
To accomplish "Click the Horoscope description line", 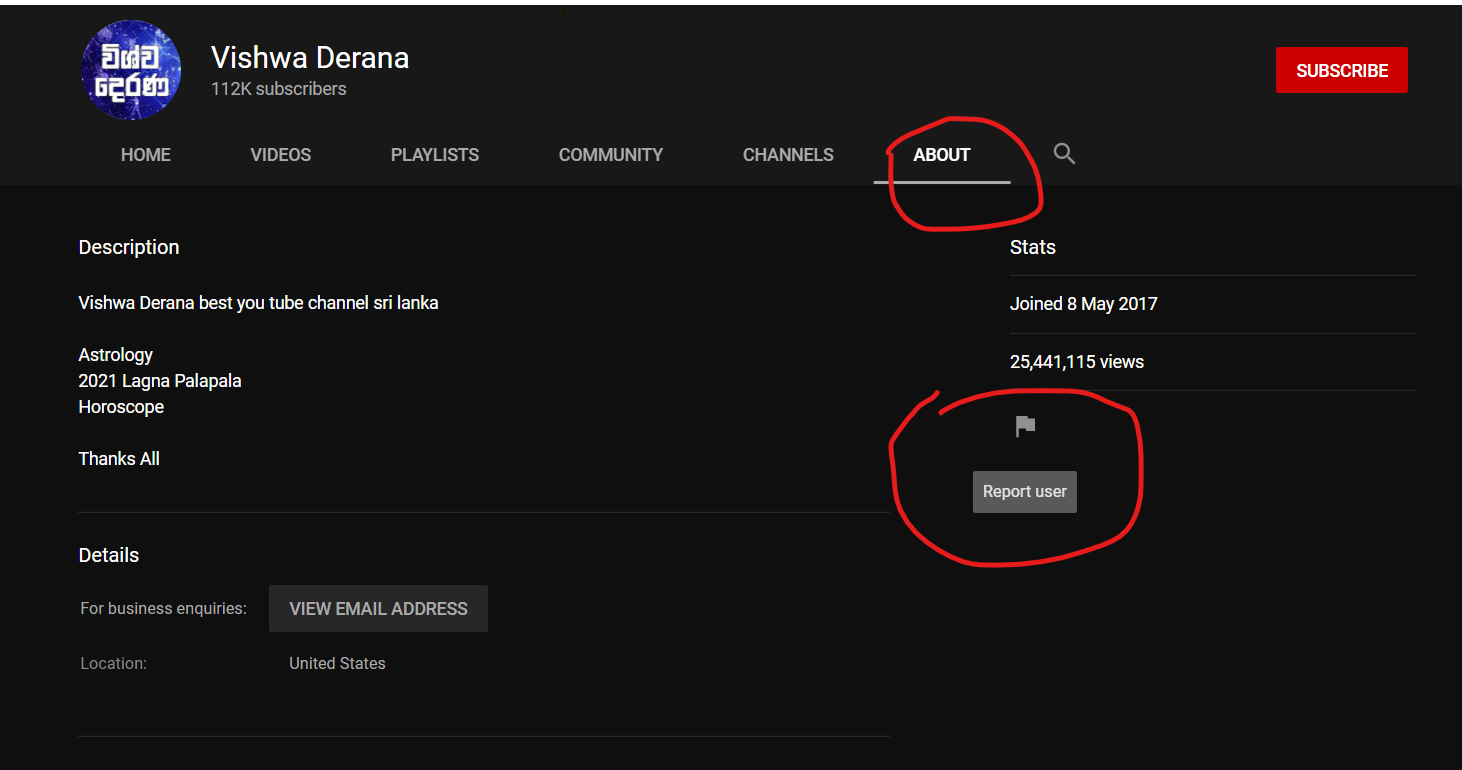I will 121,407.
